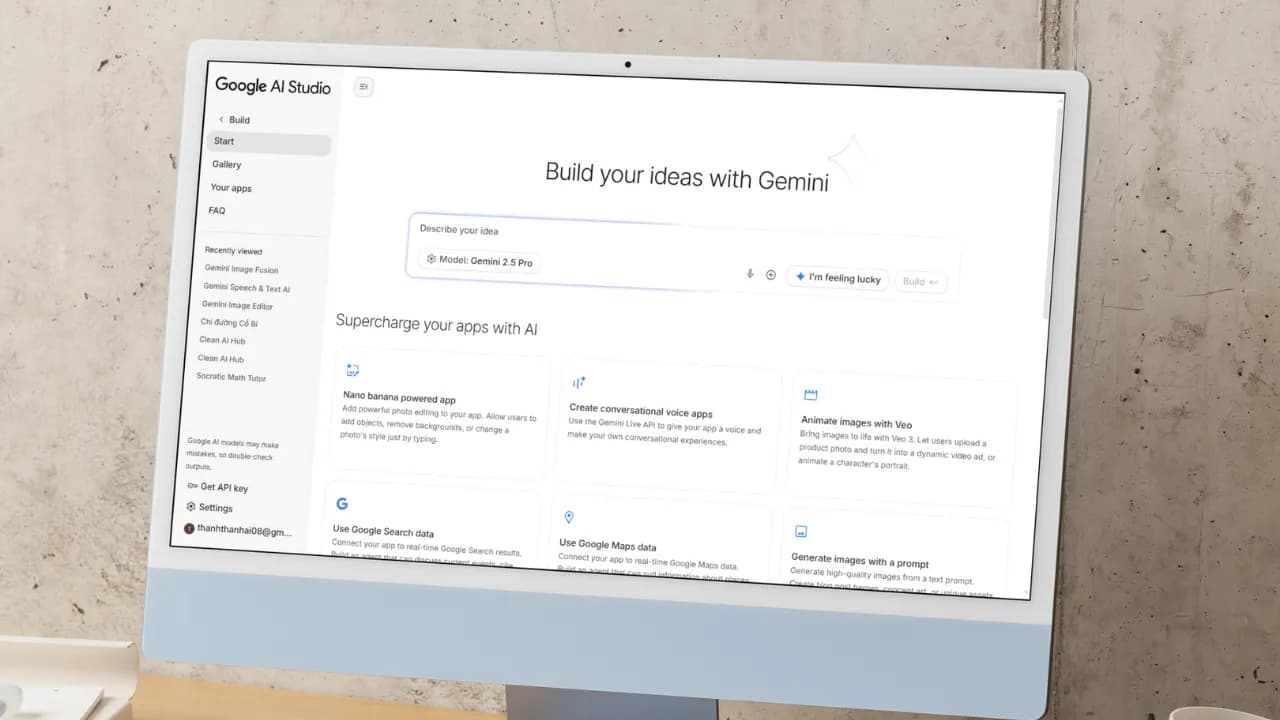Viewport: 1280px width, 720px height.
Task: Click the Animate images with Veo icon
Action: pos(808,395)
